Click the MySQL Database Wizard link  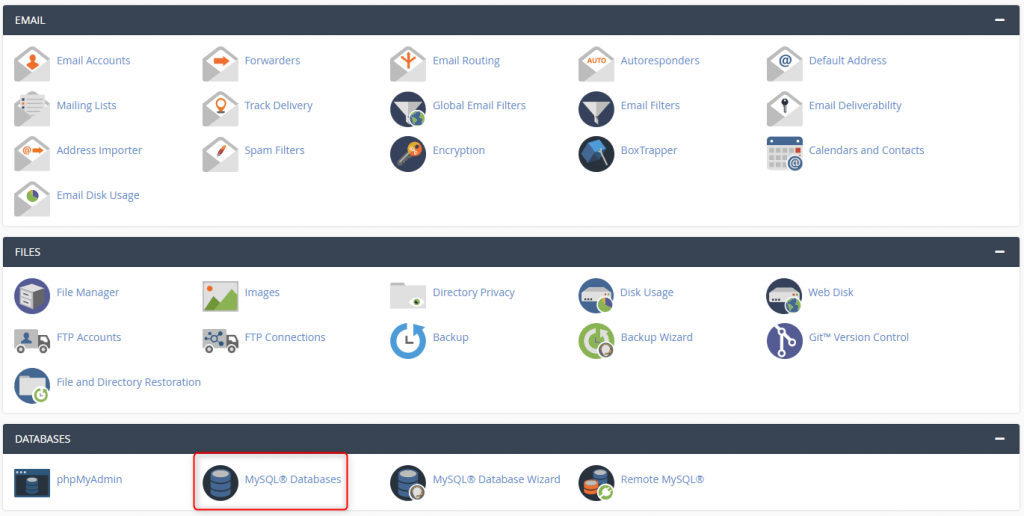496,480
